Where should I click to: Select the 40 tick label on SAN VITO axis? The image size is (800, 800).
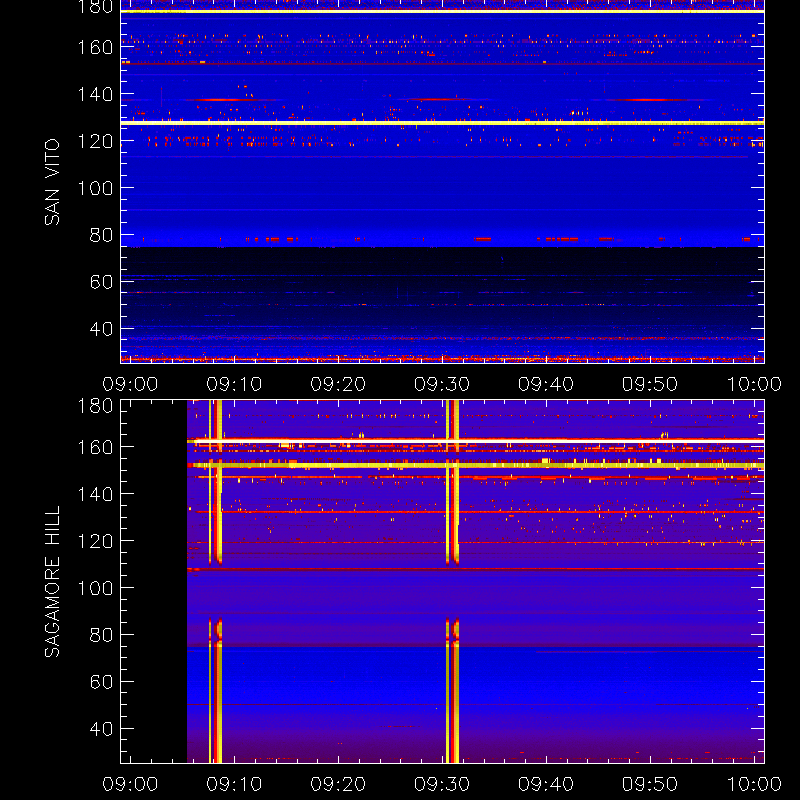pyautogui.click(x=101, y=329)
